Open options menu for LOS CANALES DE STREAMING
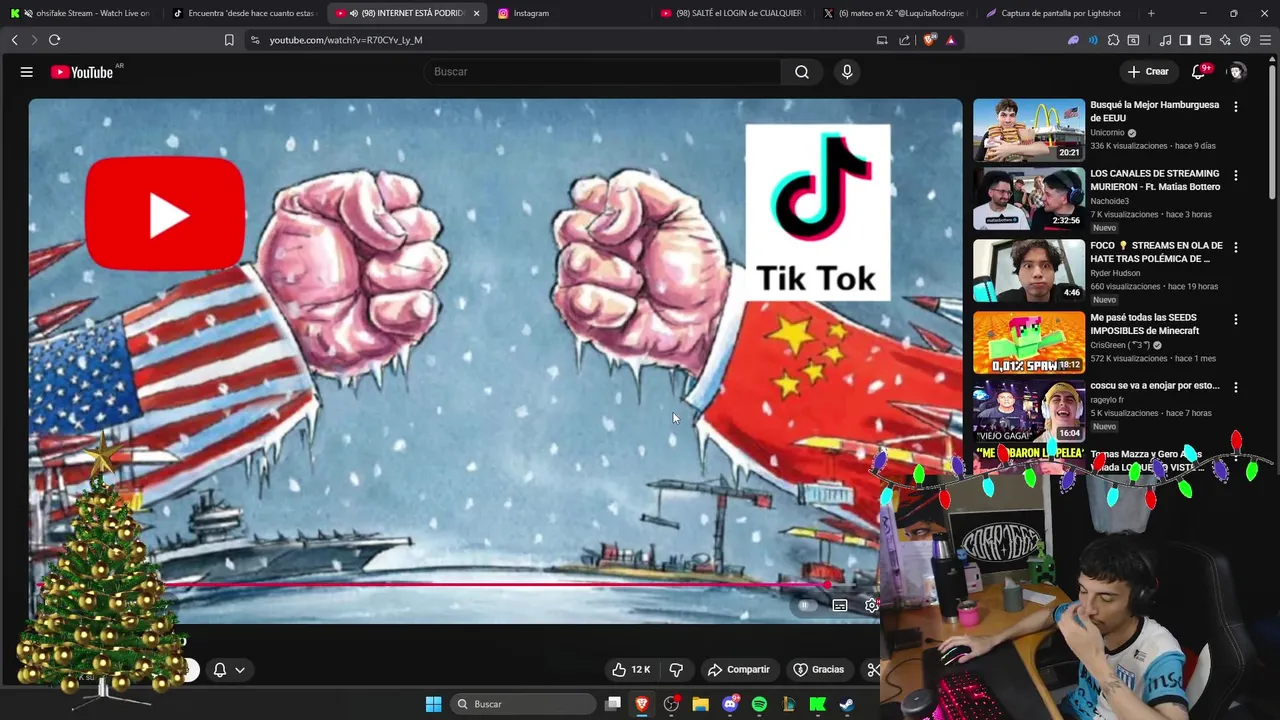The height and width of the screenshot is (720, 1280). 1236,175
